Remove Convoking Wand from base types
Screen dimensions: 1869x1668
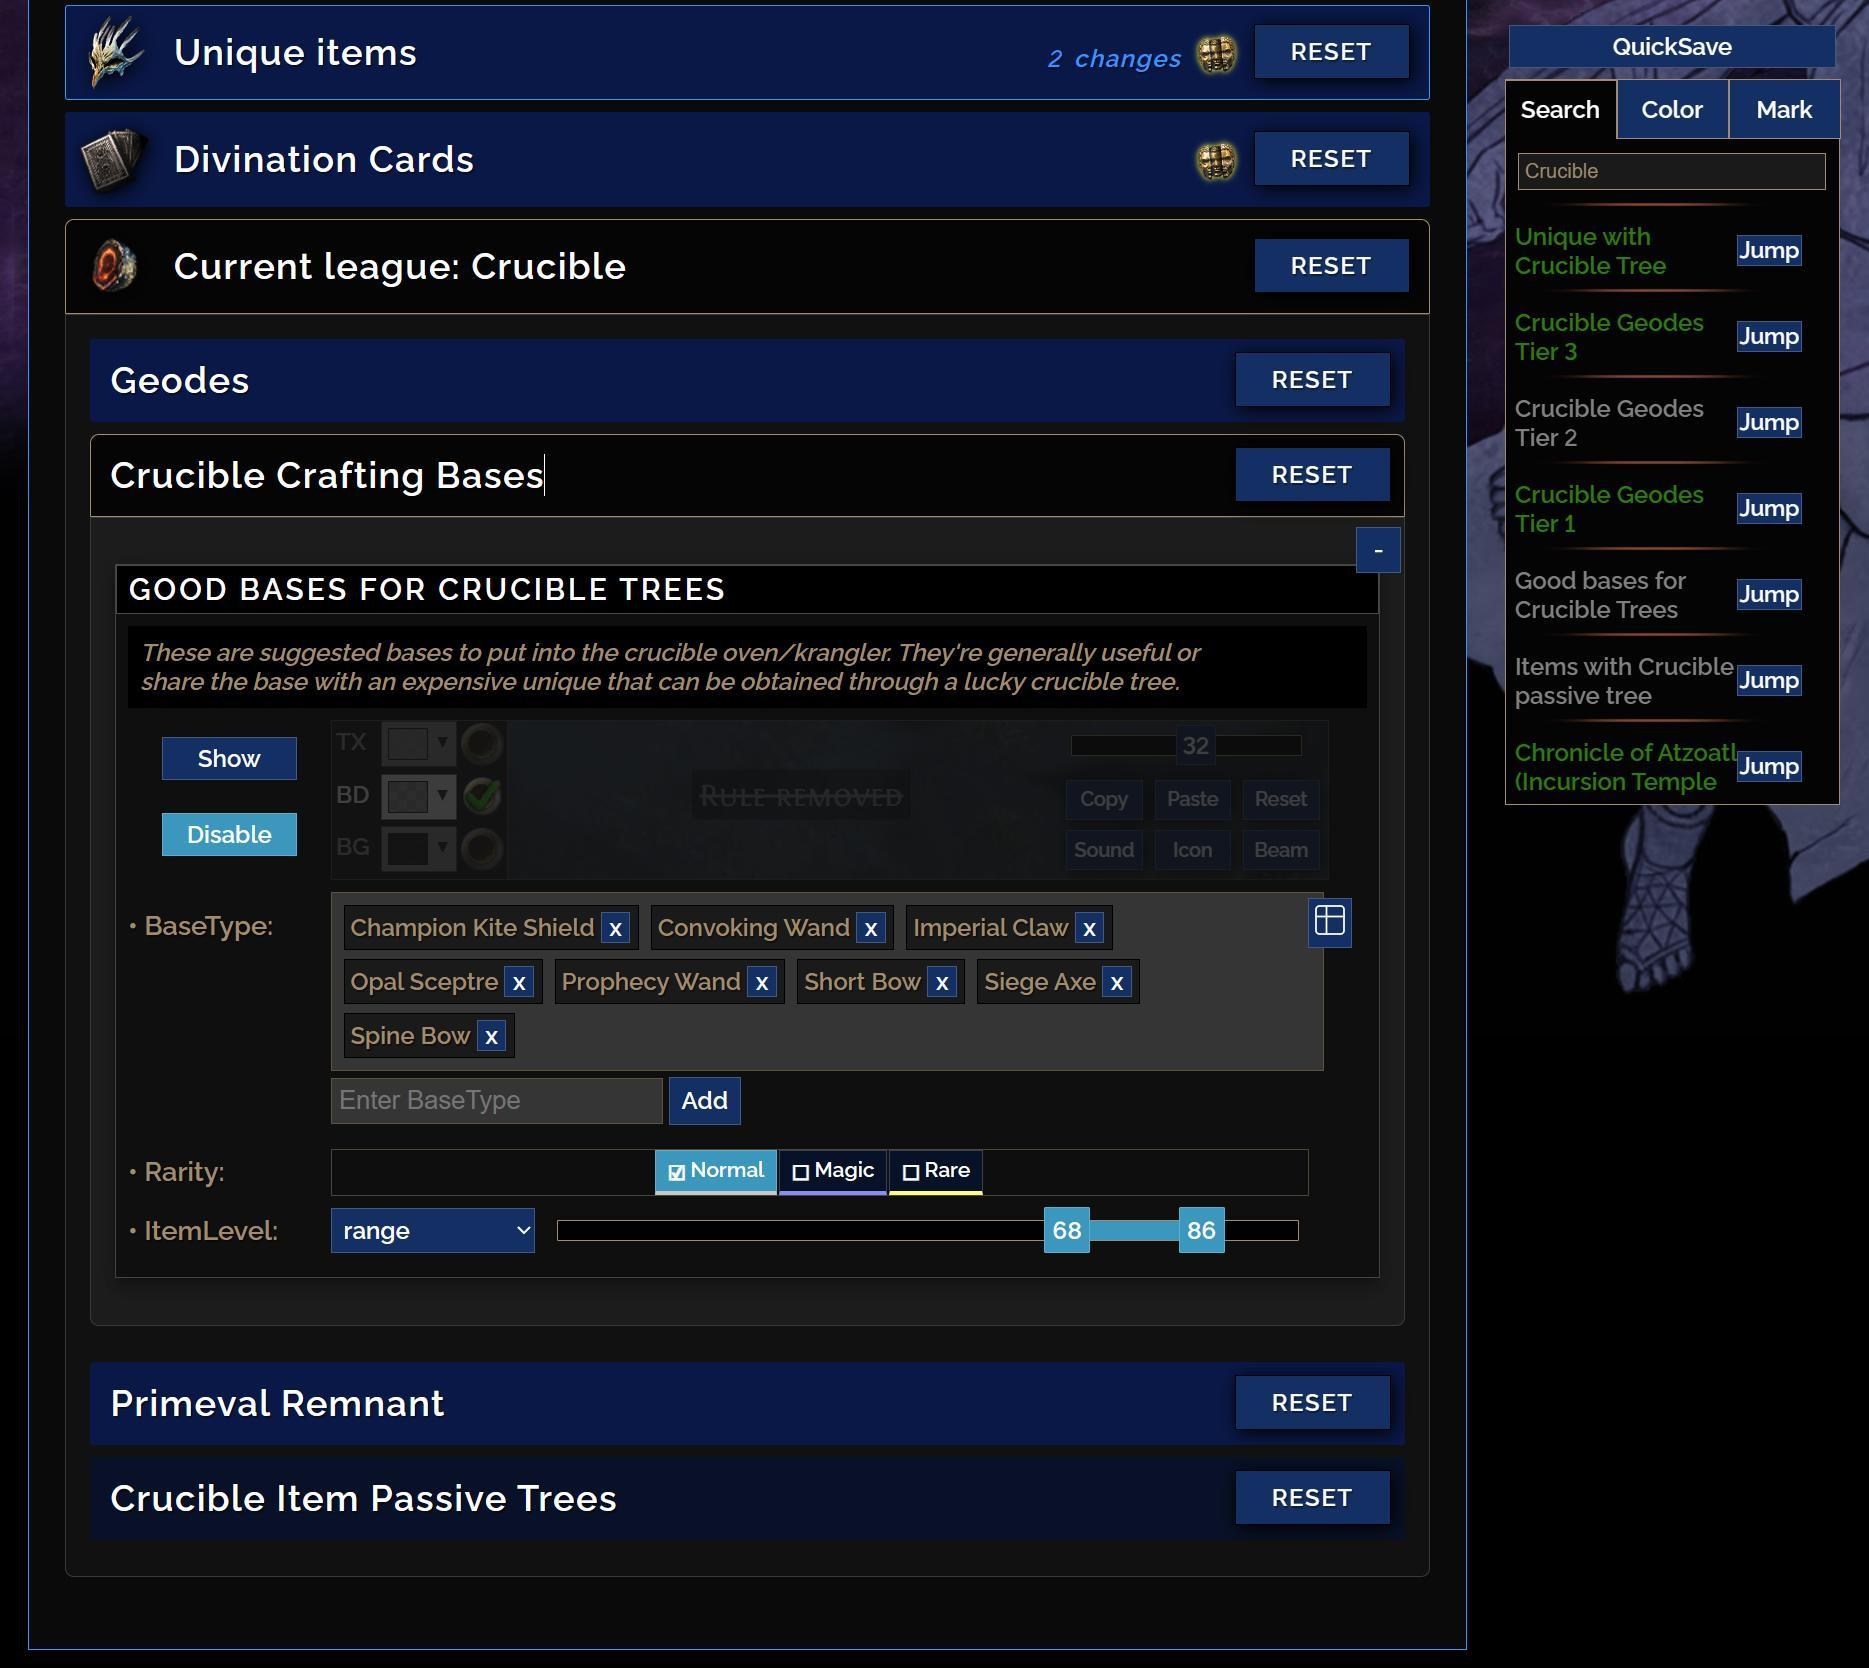[871, 929]
